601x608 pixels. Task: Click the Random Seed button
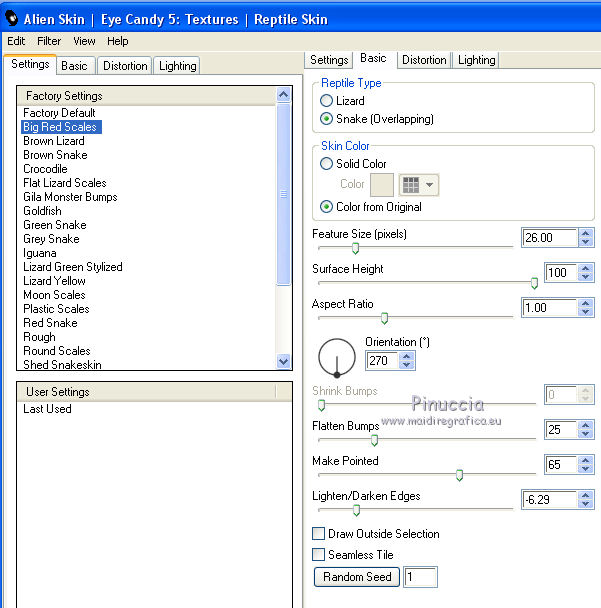click(x=357, y=577)
